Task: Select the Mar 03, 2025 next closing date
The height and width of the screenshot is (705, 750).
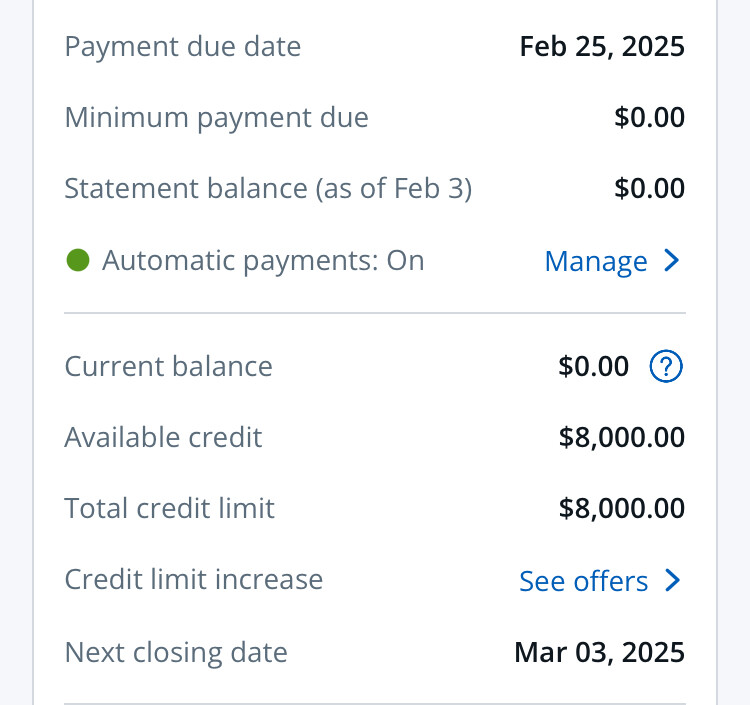Action: (x=599, y=653)
